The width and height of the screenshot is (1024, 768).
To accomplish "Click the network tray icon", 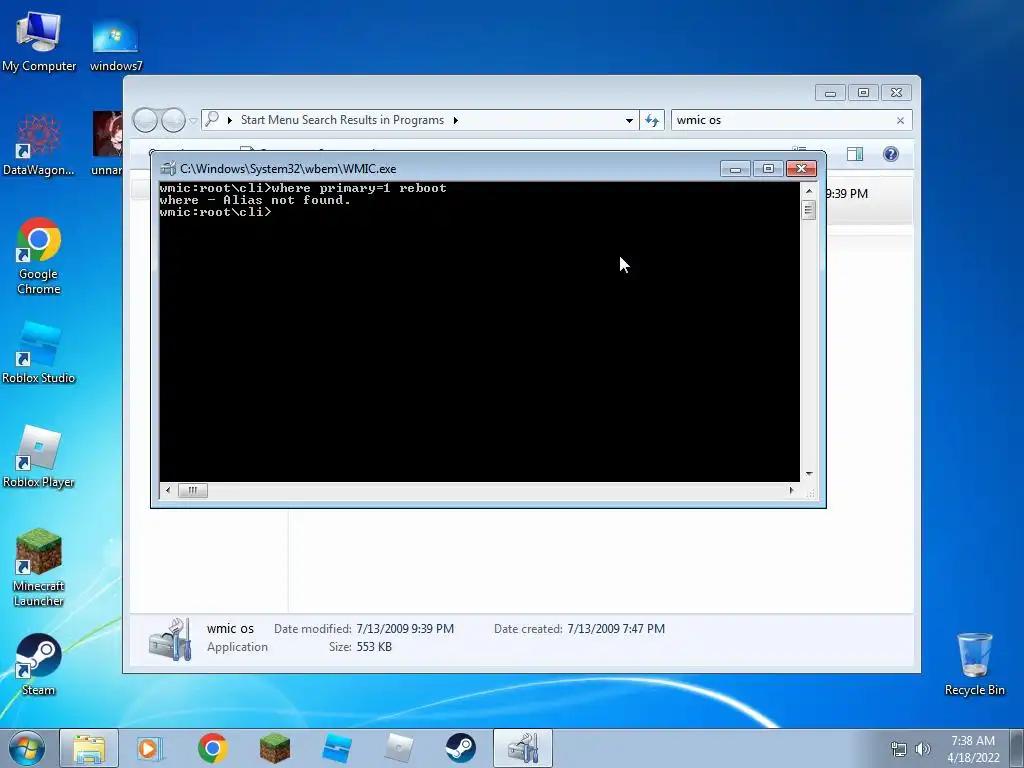I will coord(899,749).
